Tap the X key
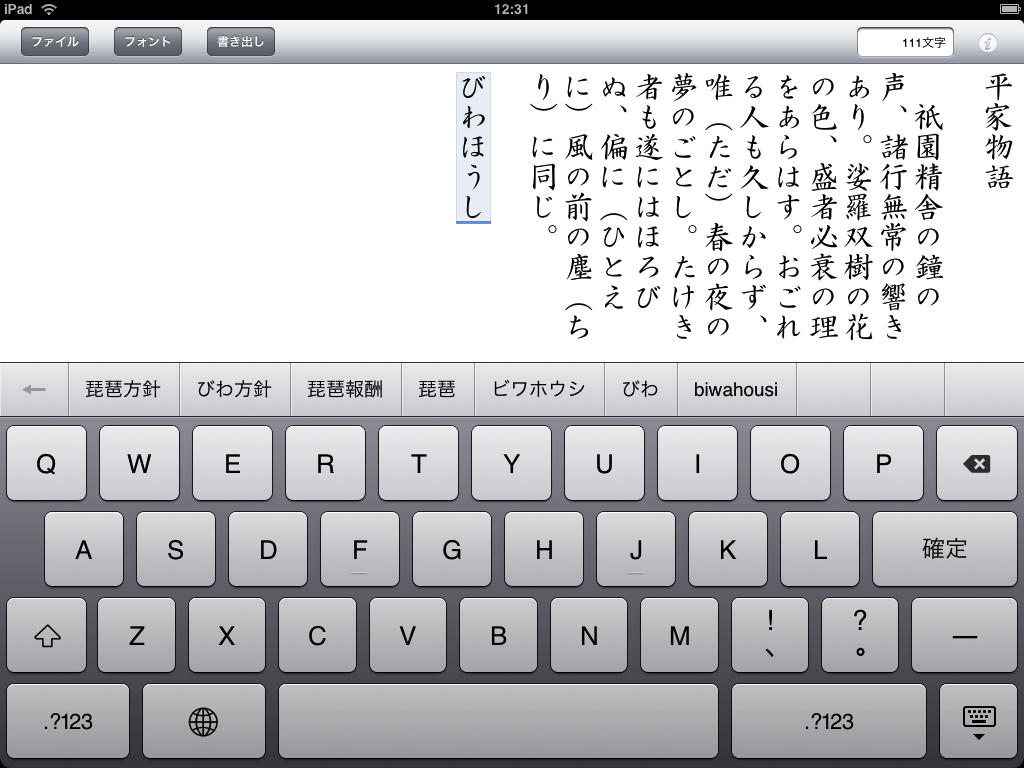Viewport: 1024px width, 768px height. click(227, 635)
